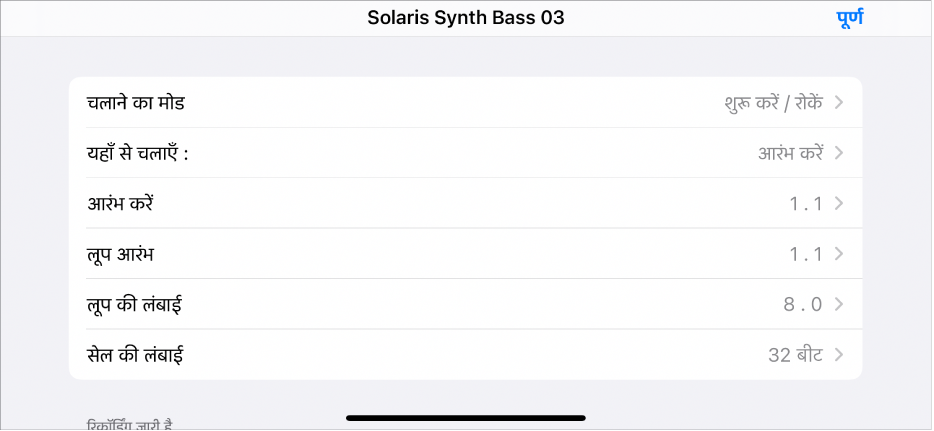
Task: Open the सेल की लंबाई setting label
Action: (134, 354)
